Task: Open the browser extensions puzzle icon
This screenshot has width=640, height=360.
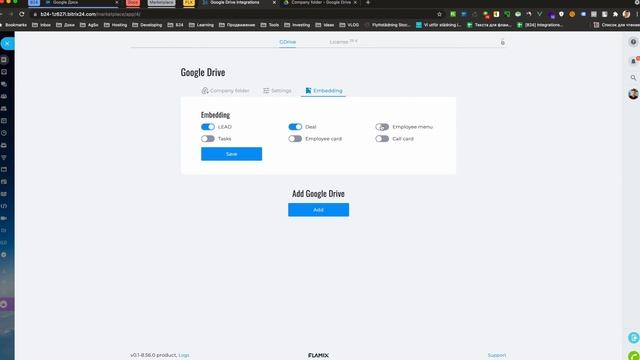Action: pos(616,14)
